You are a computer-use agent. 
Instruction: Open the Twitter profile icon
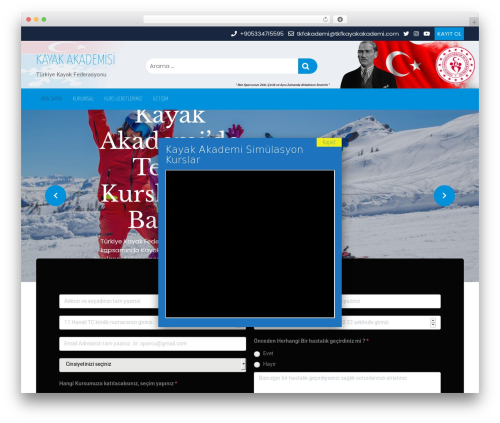(x=406, y=34)
